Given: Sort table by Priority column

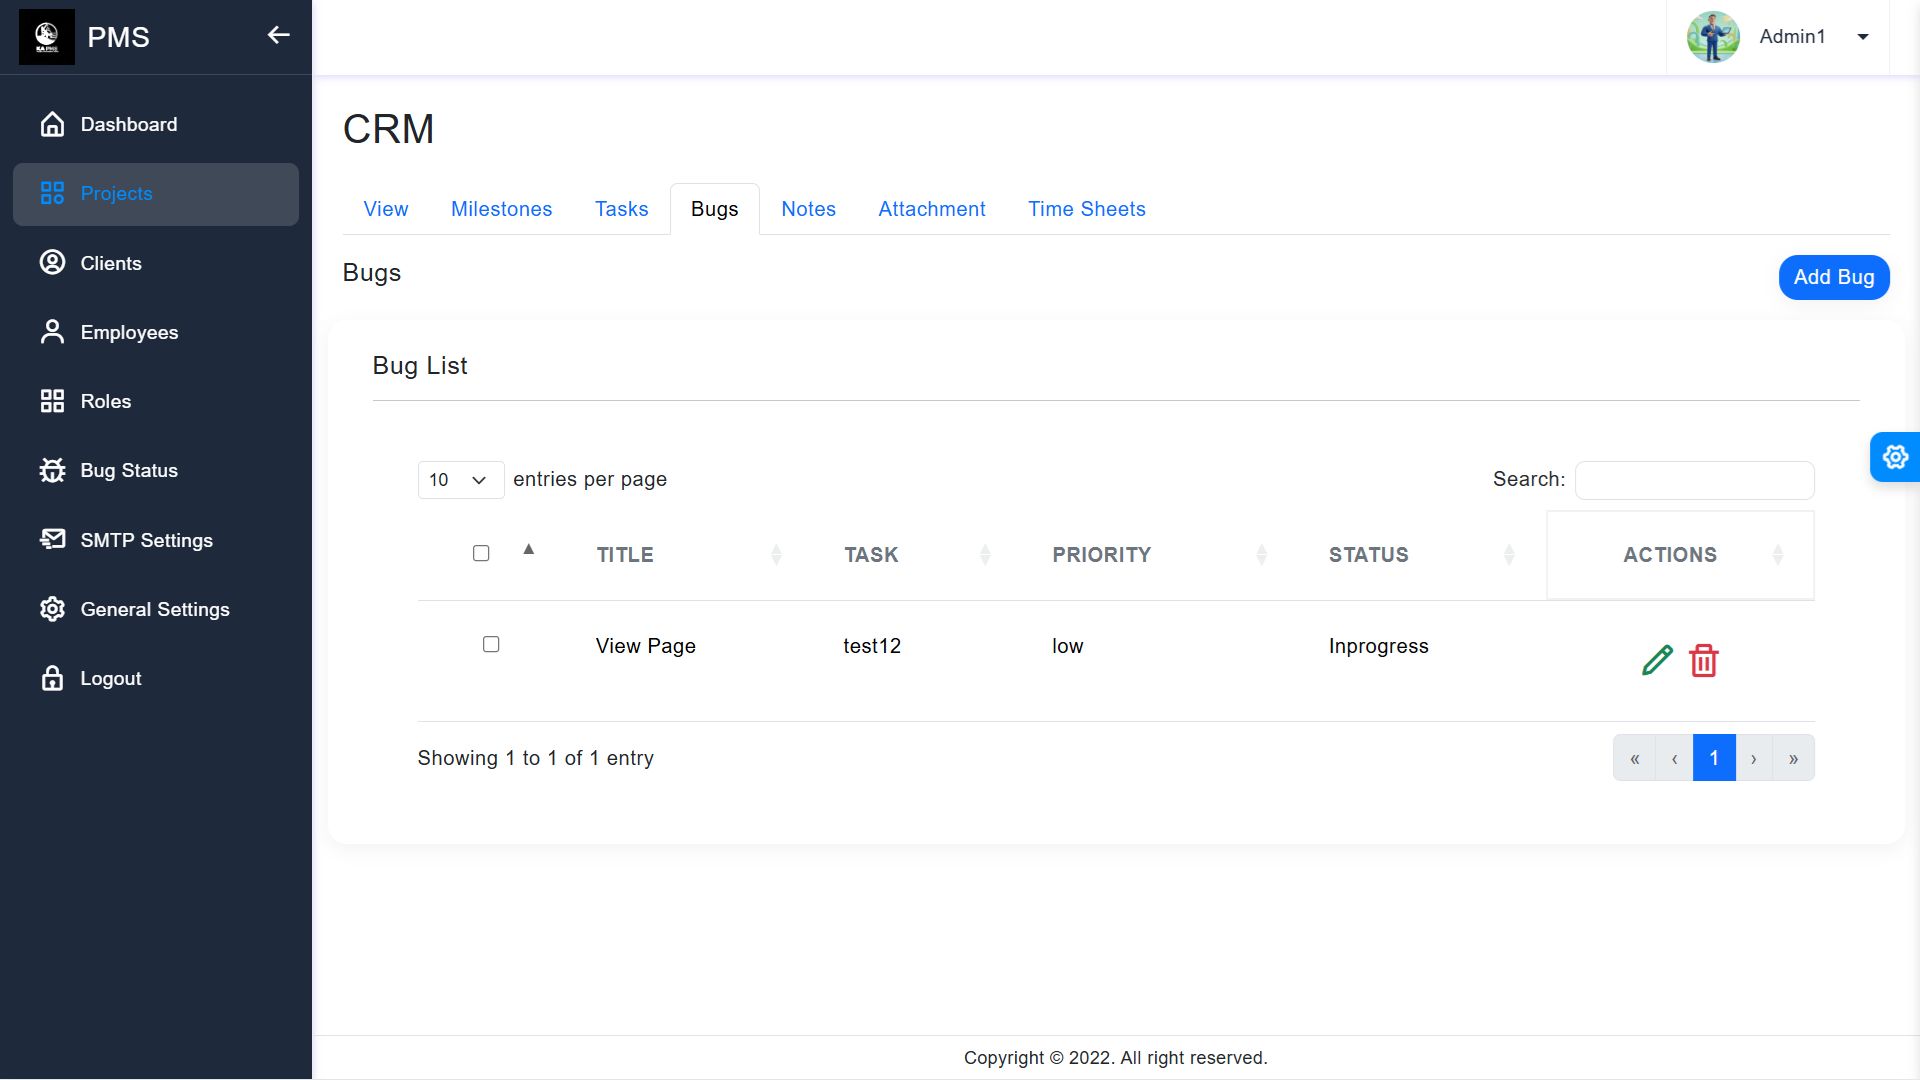Looking at the screenshot, I should [x=1101, y=555].
